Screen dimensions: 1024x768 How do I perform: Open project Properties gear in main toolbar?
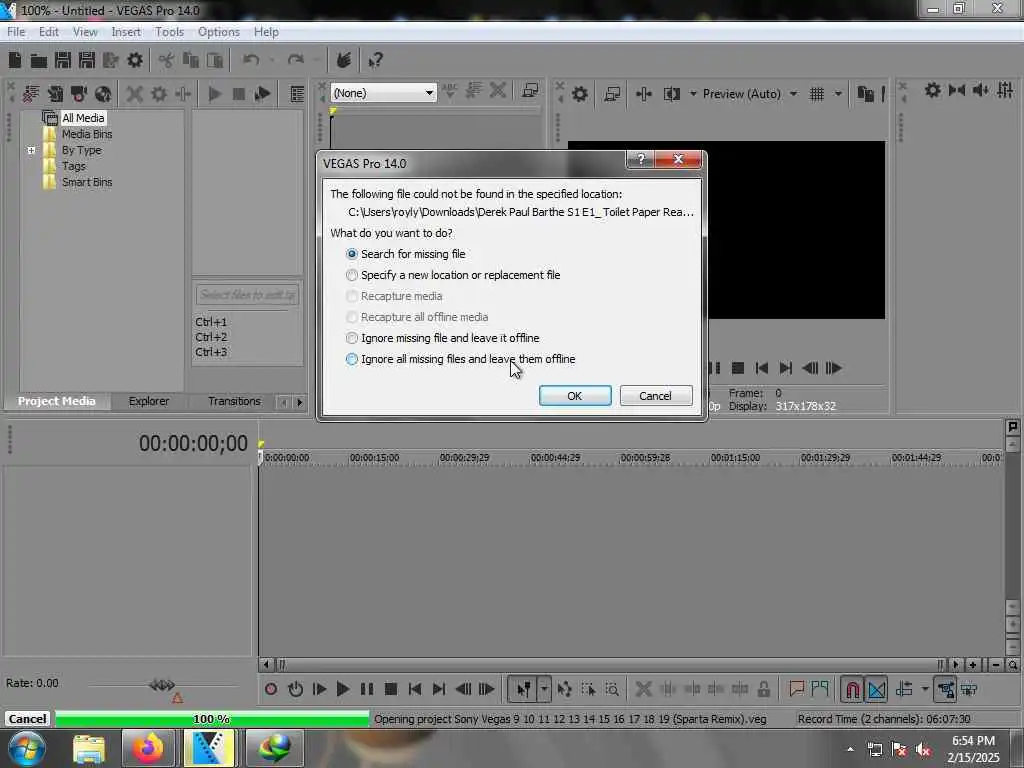click(135, 61)
